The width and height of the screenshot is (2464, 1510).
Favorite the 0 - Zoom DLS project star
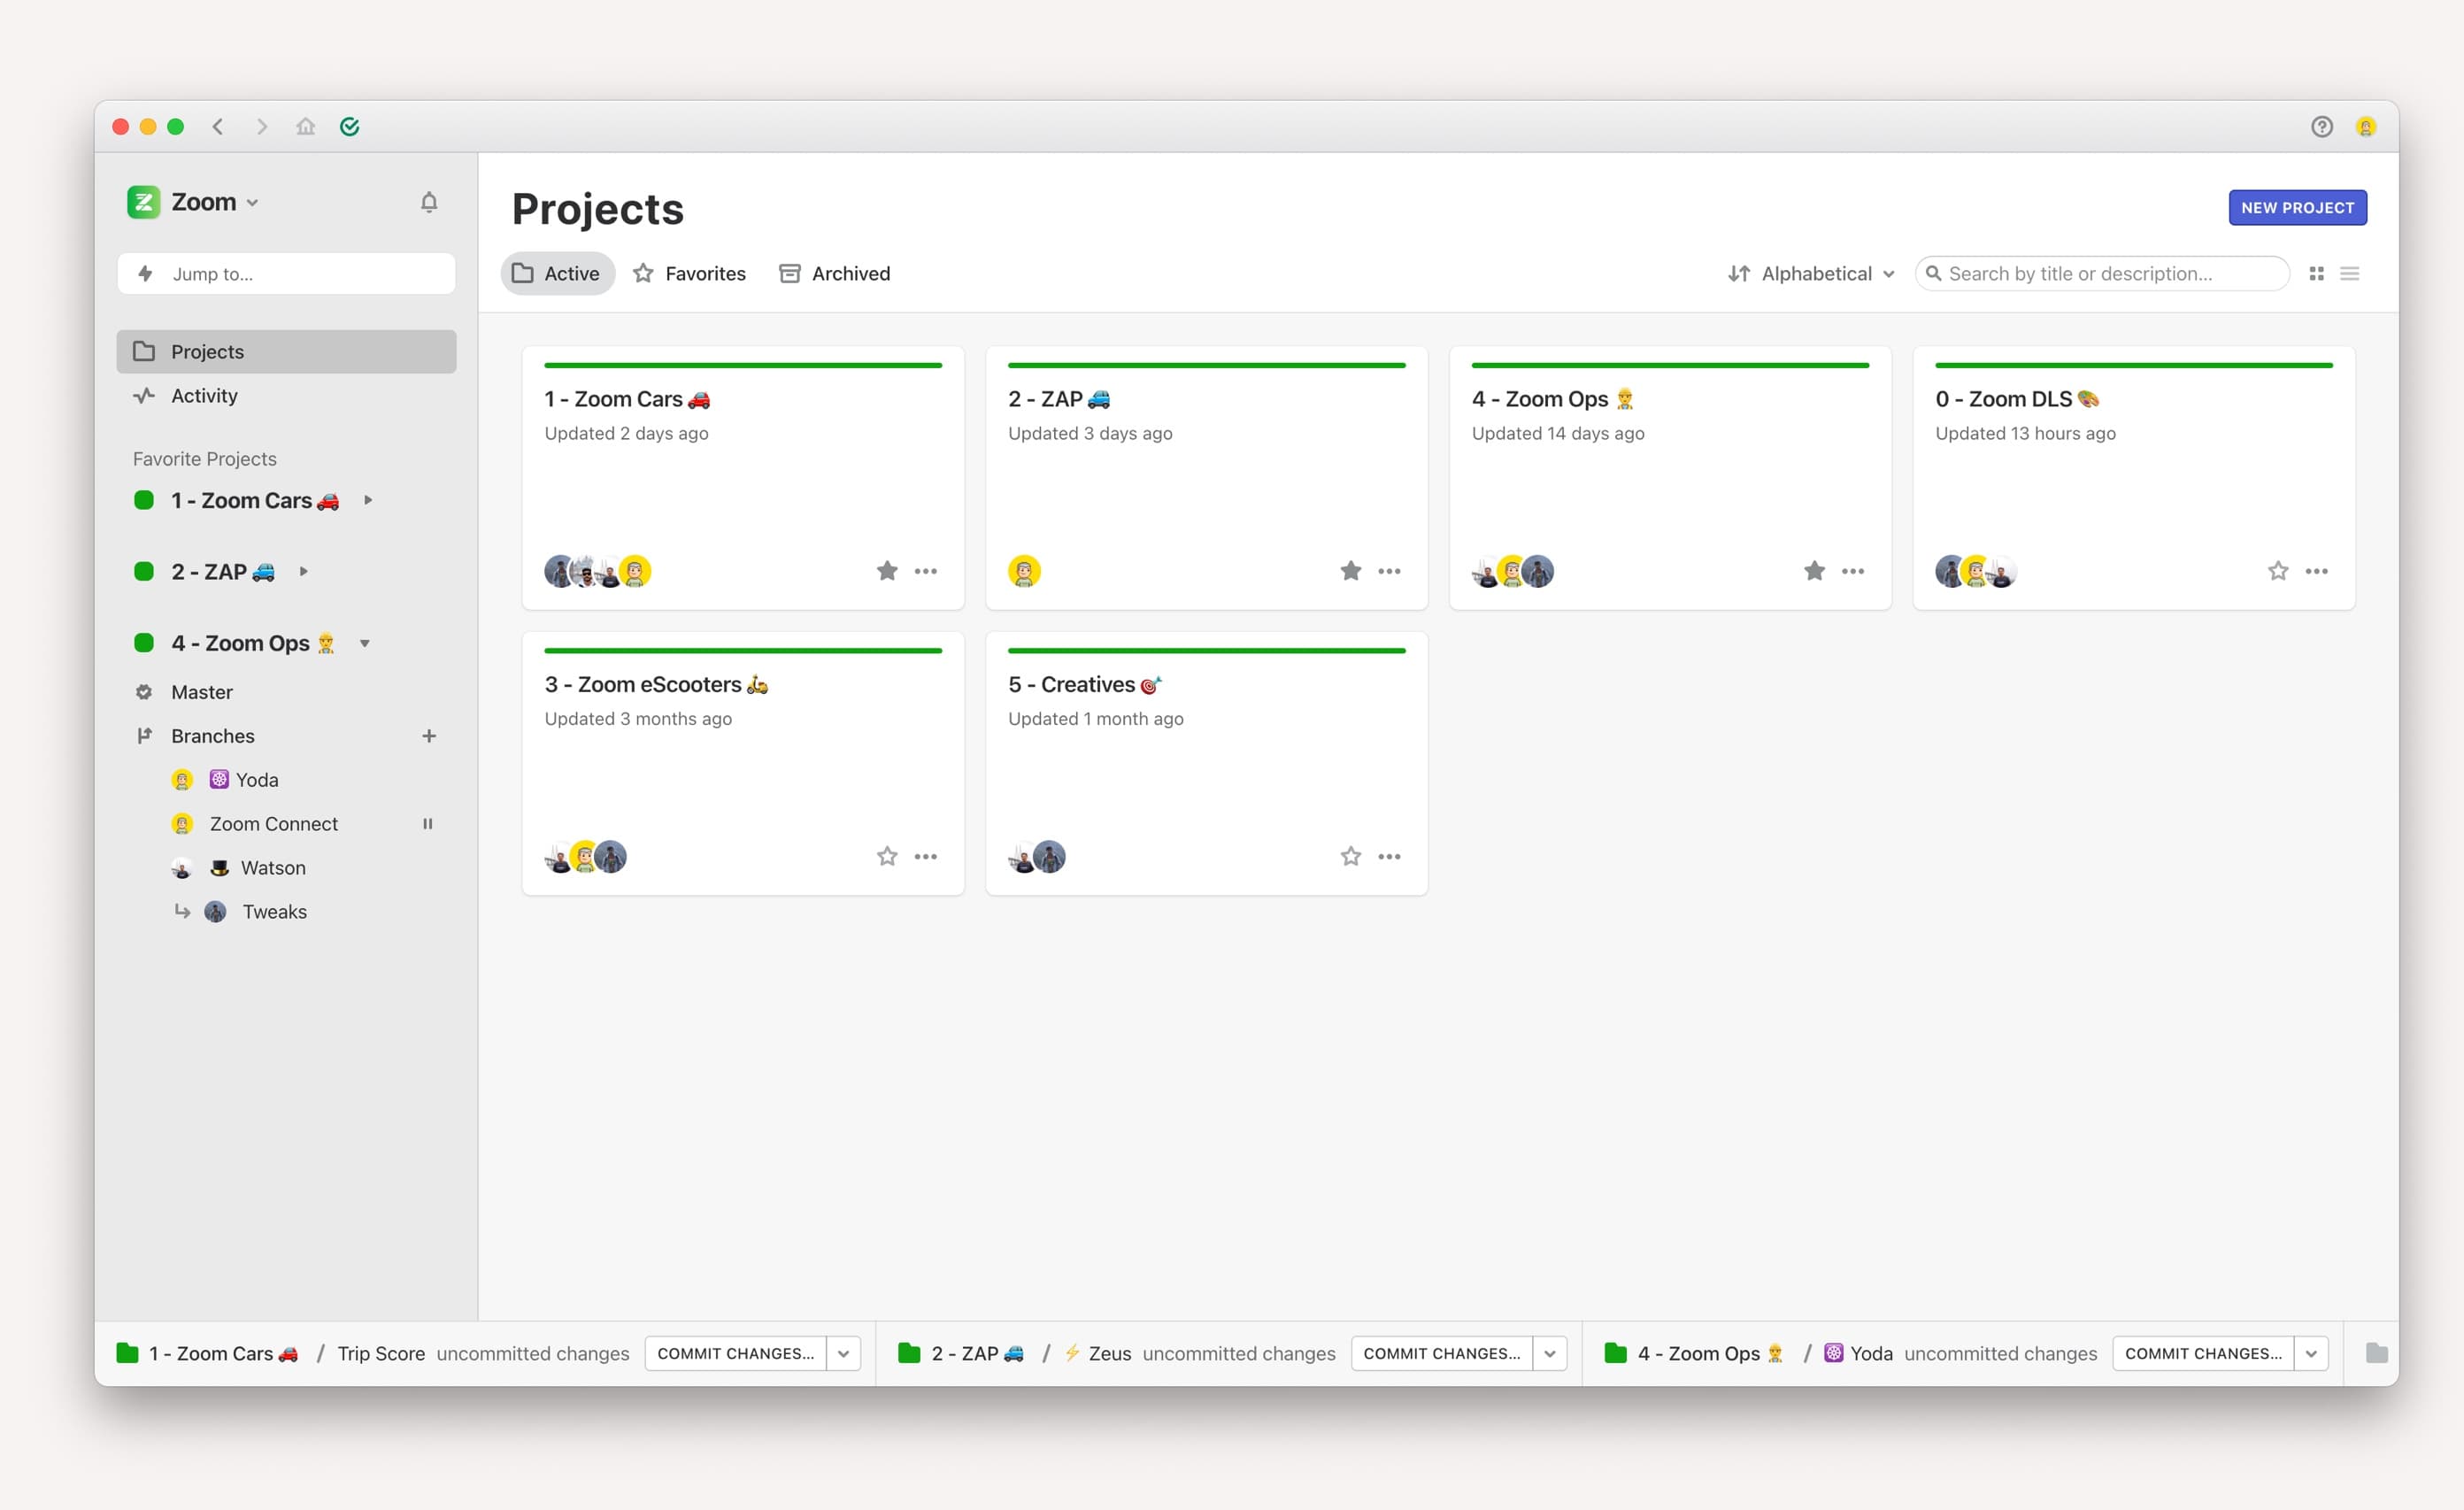pos(2278,571)
